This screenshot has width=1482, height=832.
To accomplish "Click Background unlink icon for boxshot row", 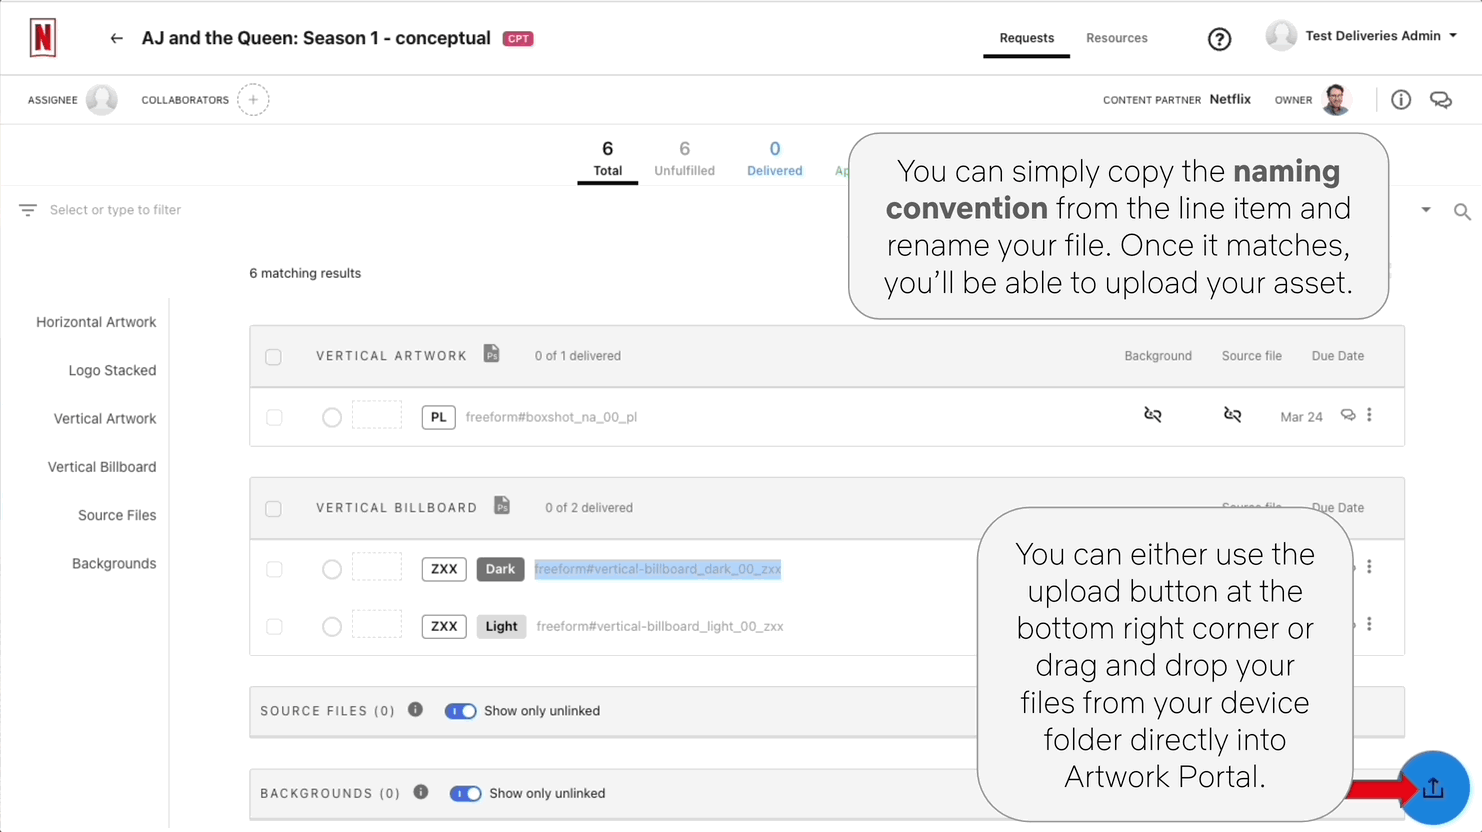I will coord(1152,415).
